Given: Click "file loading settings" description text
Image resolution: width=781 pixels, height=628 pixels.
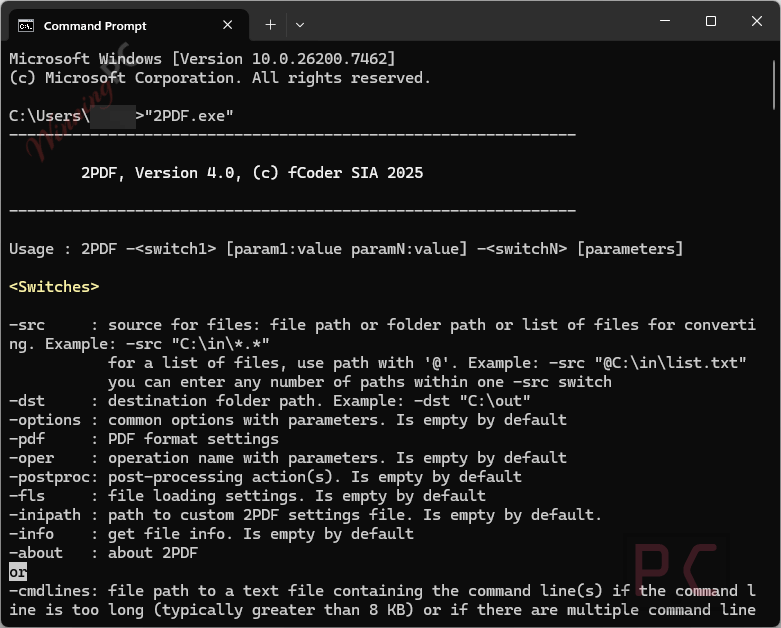Looking at the screenshot, I should [x=202, y=496].
